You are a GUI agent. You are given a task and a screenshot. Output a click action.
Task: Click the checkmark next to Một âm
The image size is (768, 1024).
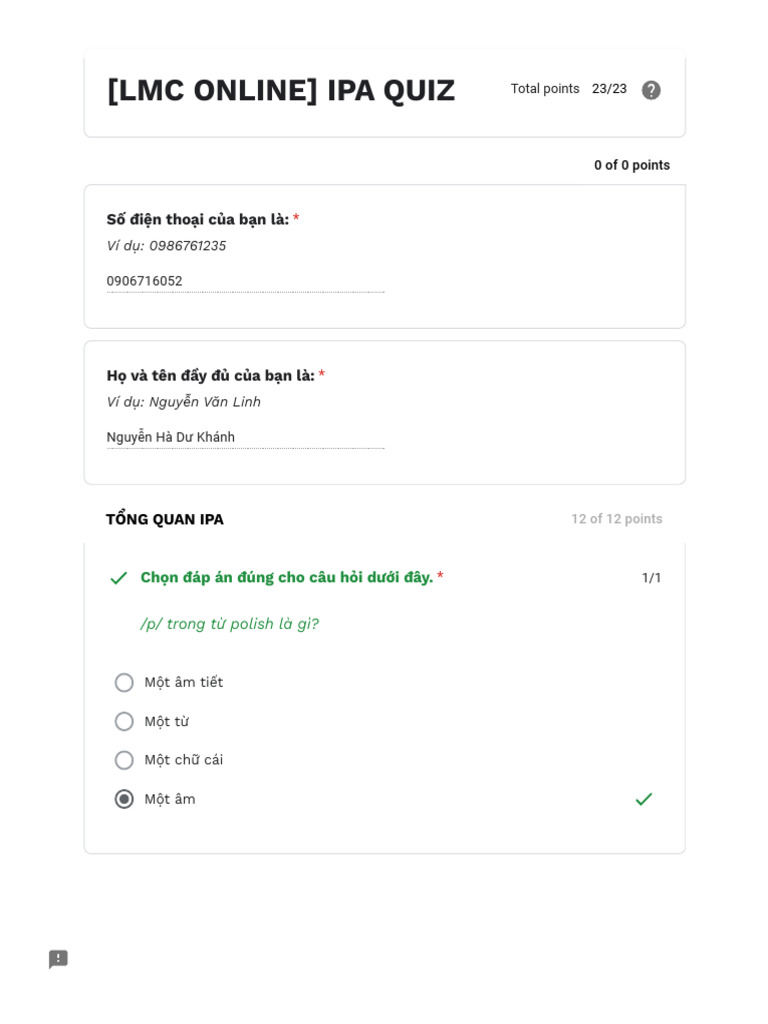point(643,799)
